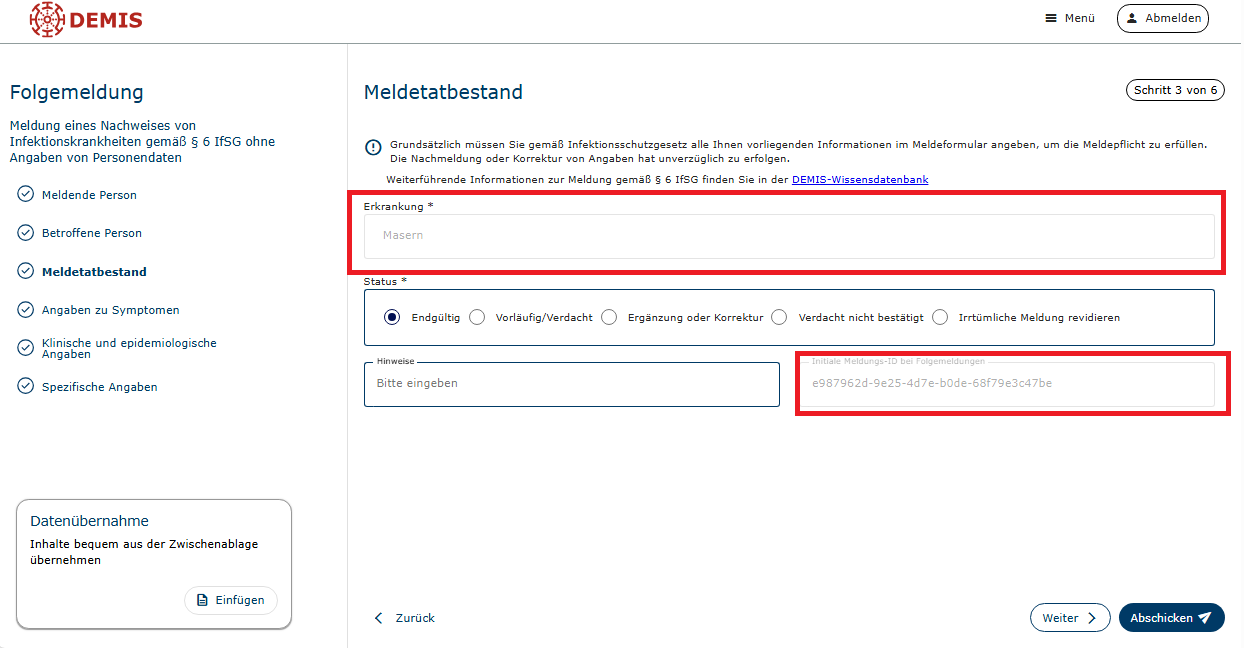Click checkmark icon next to Betroffene Person
The width and height of the screenshot is (1244, 648).
[26, 232]
